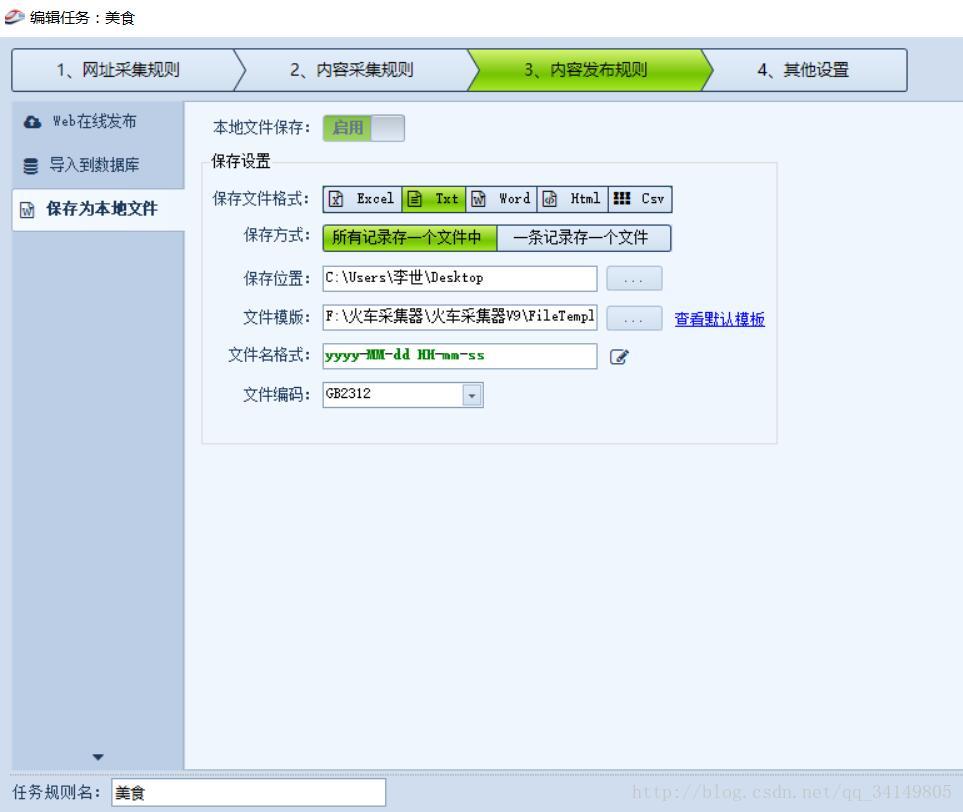This screenshot has width=963, height=812.
Task: Click the edit icon beside 文件名格式
Action: 619,357
